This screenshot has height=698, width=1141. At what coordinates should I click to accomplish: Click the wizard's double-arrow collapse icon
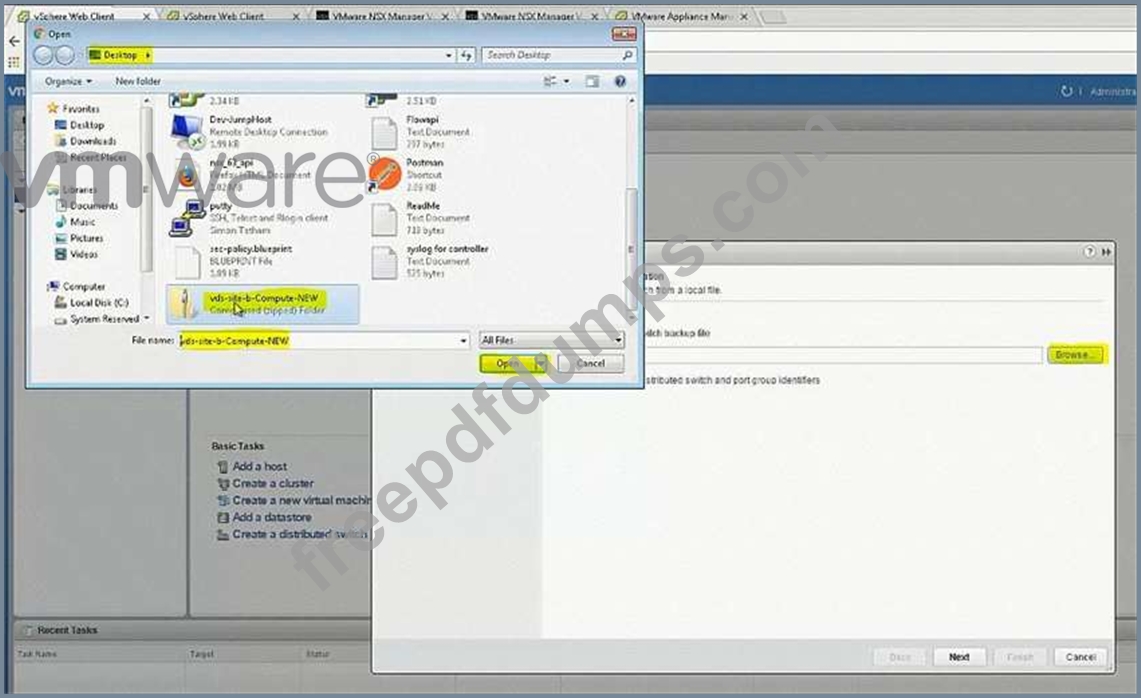1106,251
